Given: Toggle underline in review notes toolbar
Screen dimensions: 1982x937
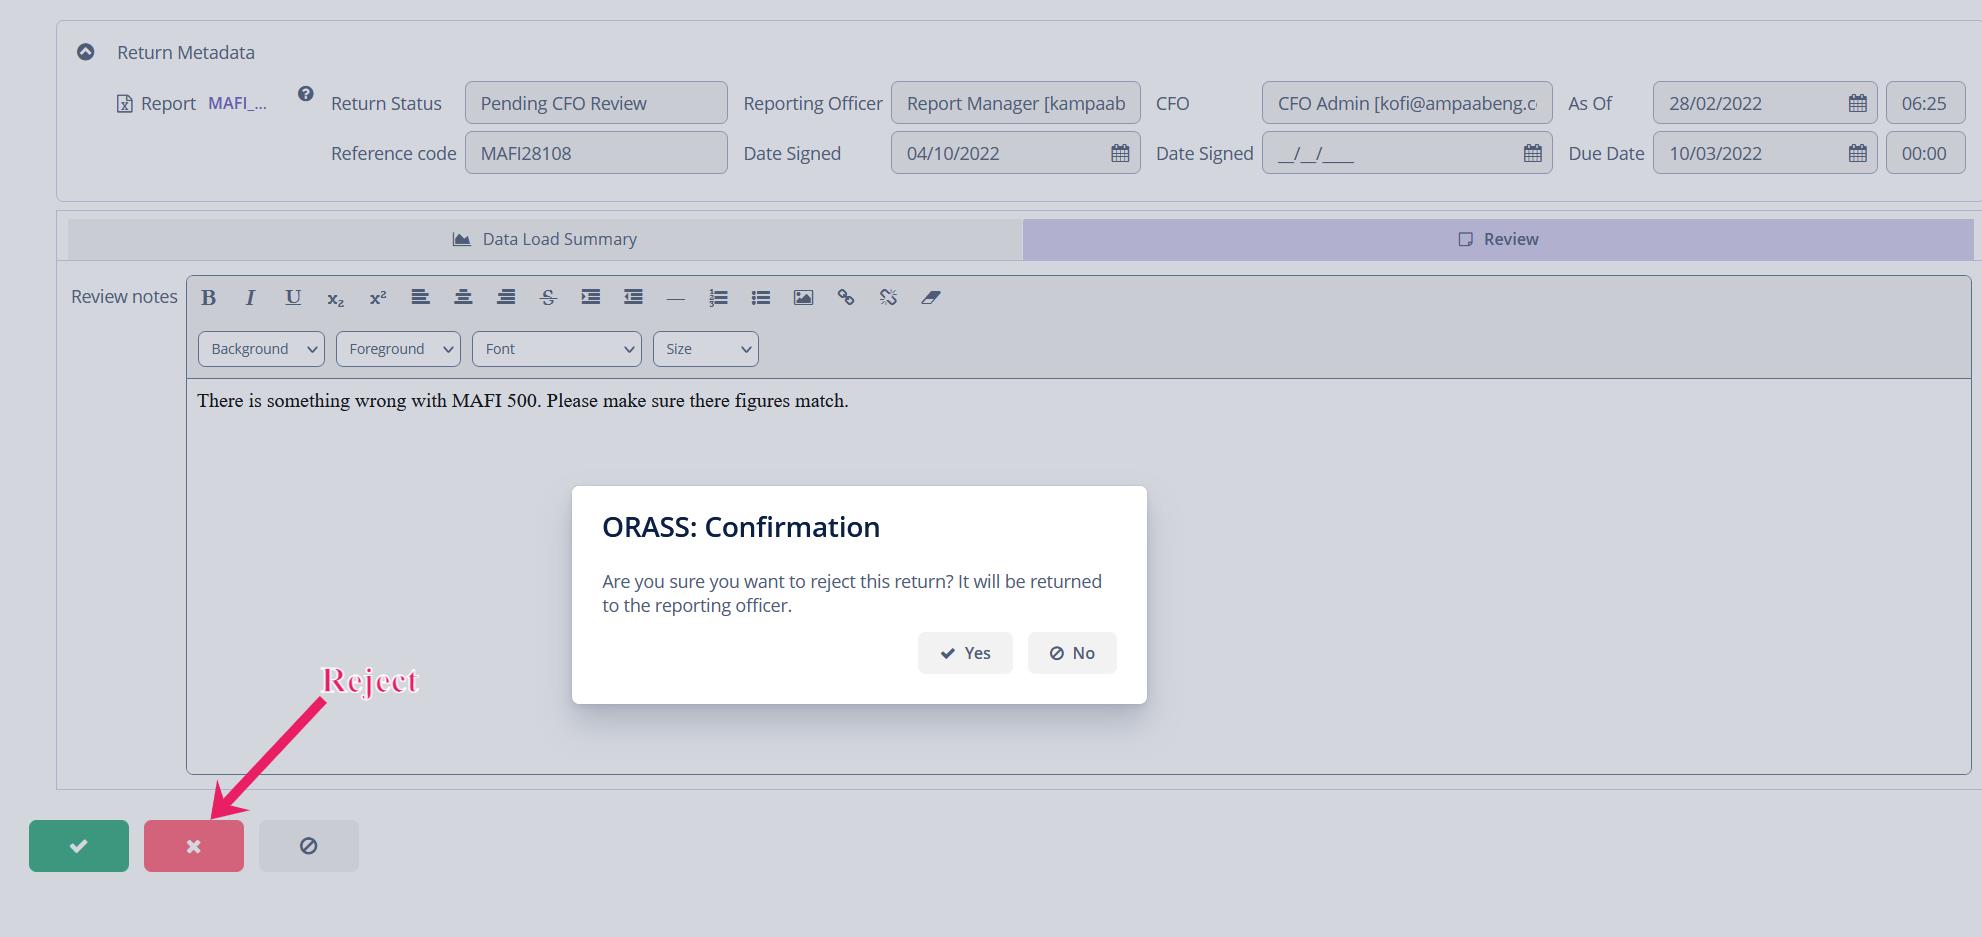Looking at the screenshot, I should click(293, 297).
